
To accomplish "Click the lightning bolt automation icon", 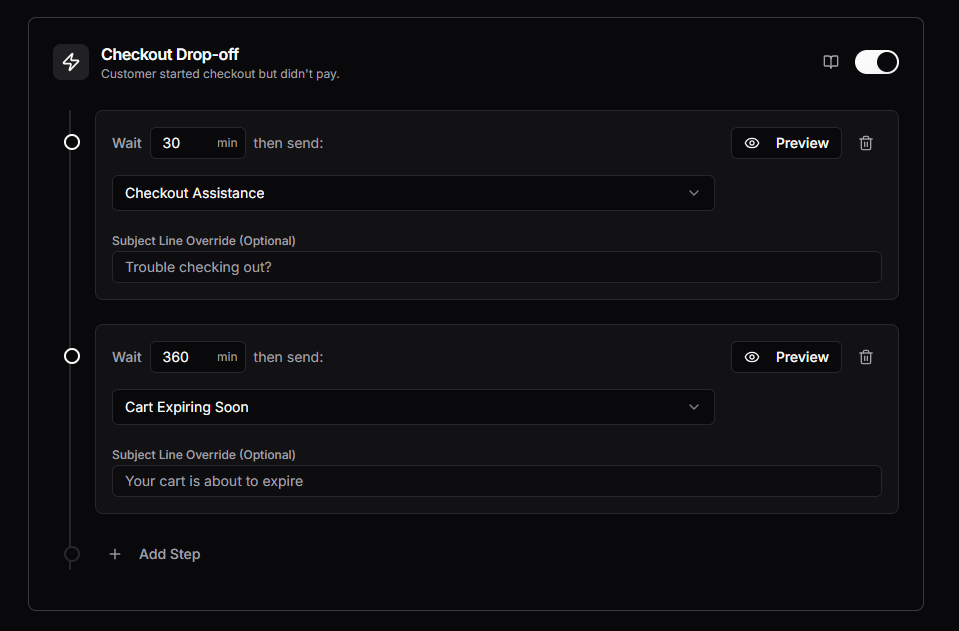I will click(x=70, y=61).
